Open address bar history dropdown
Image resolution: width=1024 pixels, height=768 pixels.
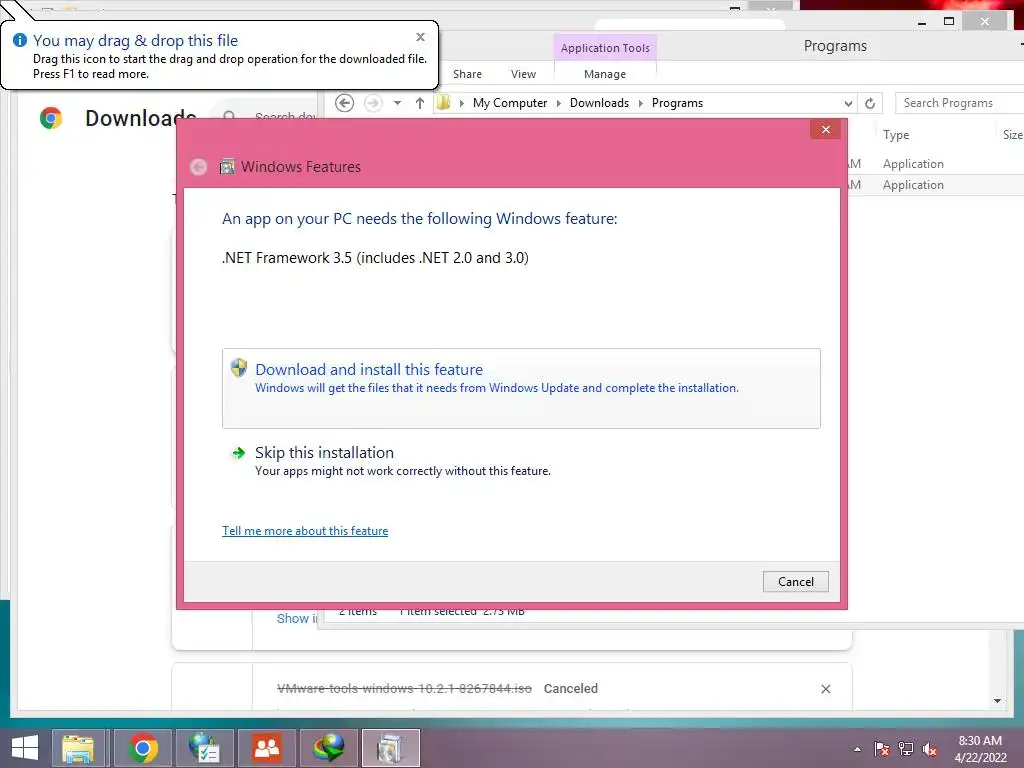tap(848, 103)
